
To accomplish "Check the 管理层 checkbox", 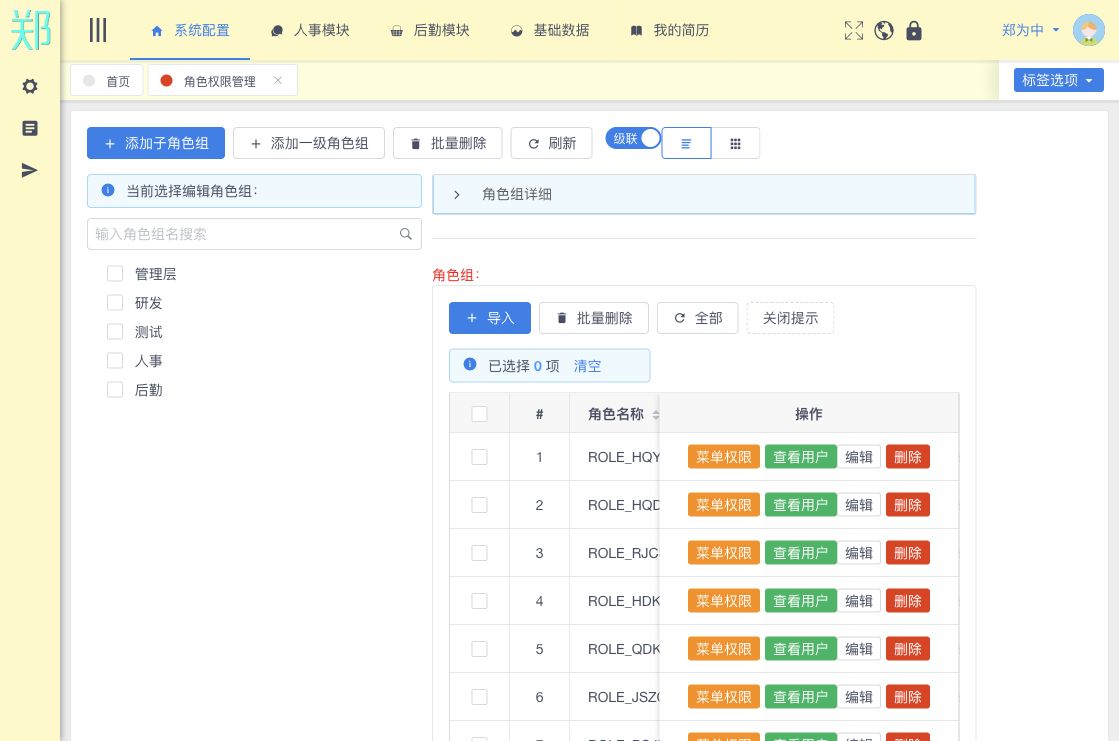I will point(115,273).
